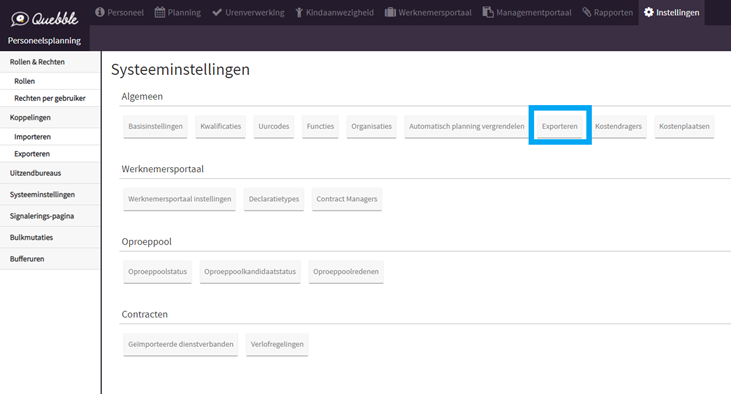Image resolution: width=731 pixels, height=394 pixels.
Task: Open the Kostenplaatsen settings
Action: (x=684, y=126)
